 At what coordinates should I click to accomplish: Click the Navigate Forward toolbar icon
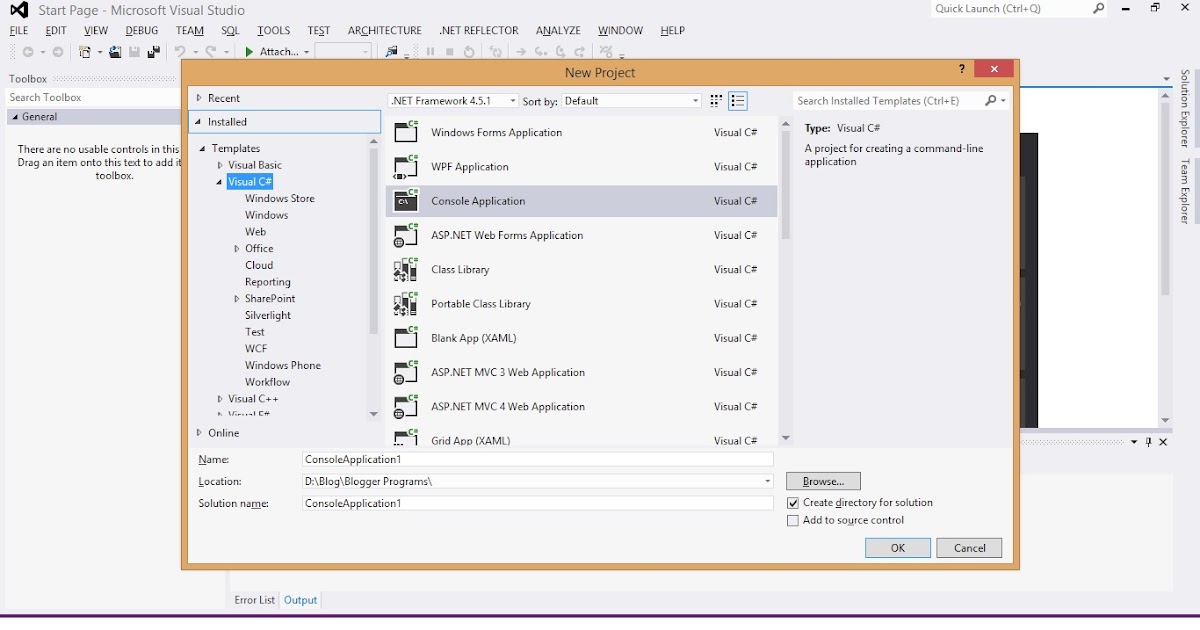click(58, 52)
